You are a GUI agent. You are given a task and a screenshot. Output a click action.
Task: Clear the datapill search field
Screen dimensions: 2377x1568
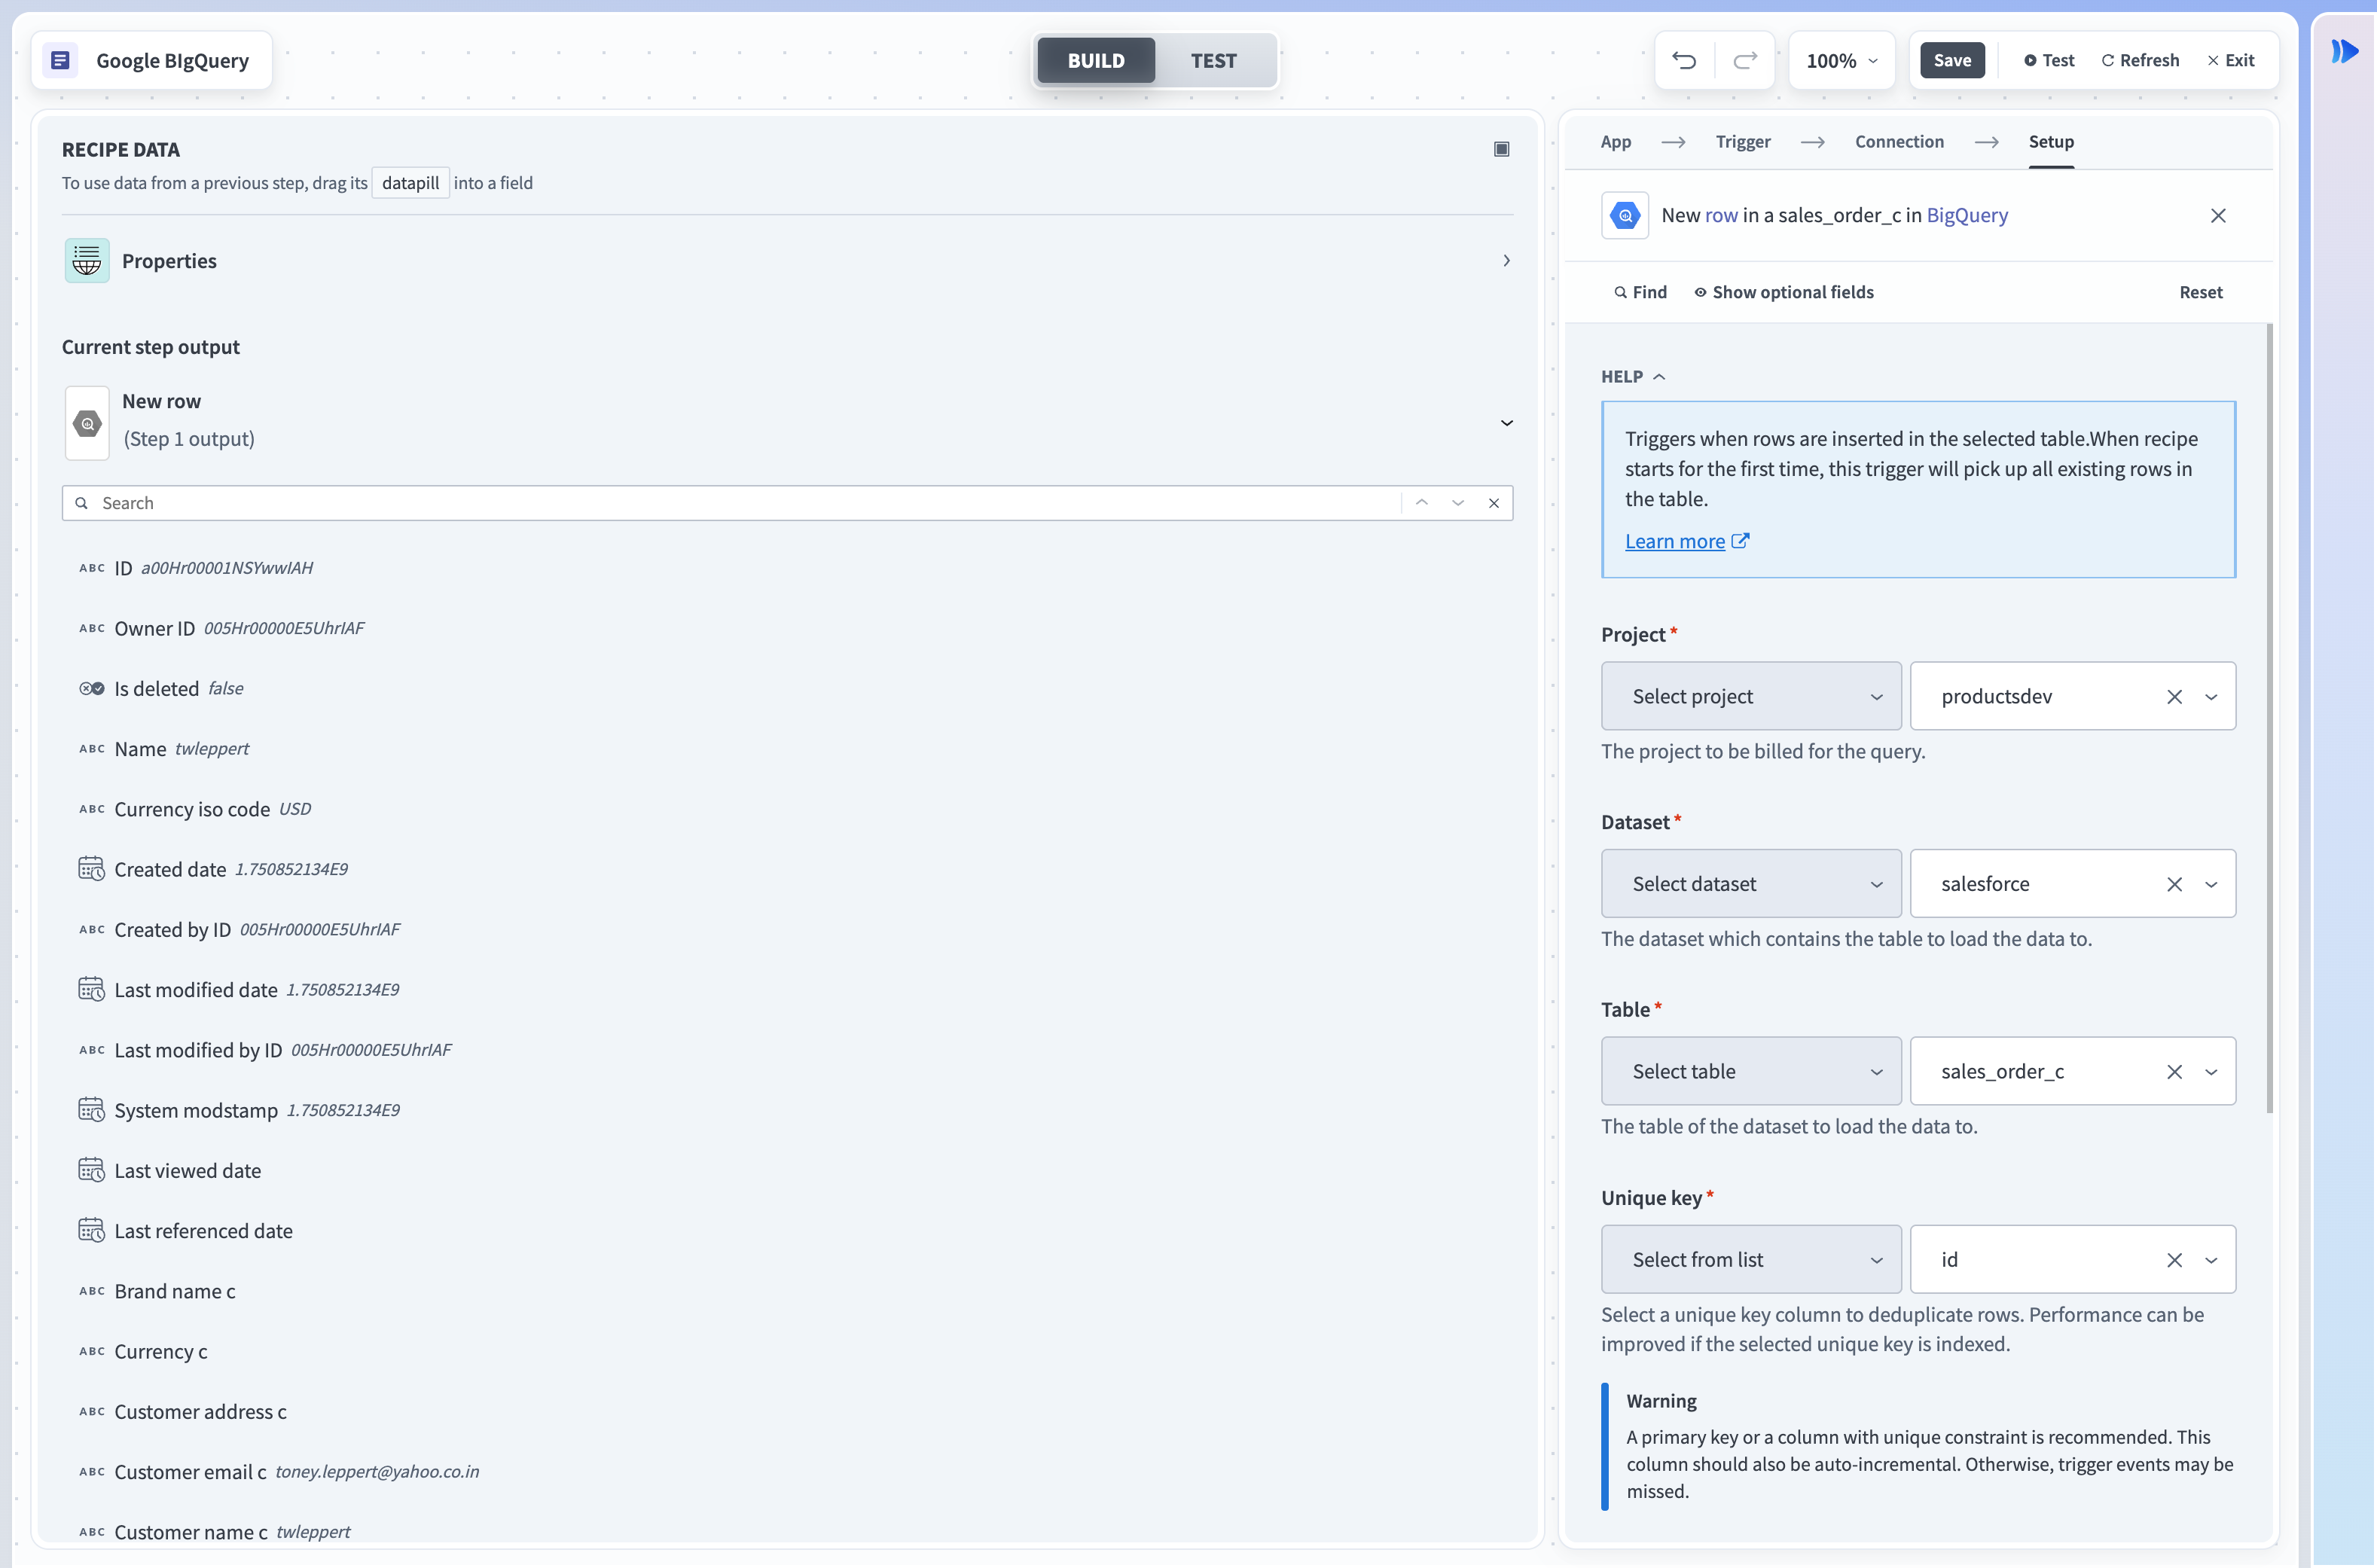pos(1494,503)
